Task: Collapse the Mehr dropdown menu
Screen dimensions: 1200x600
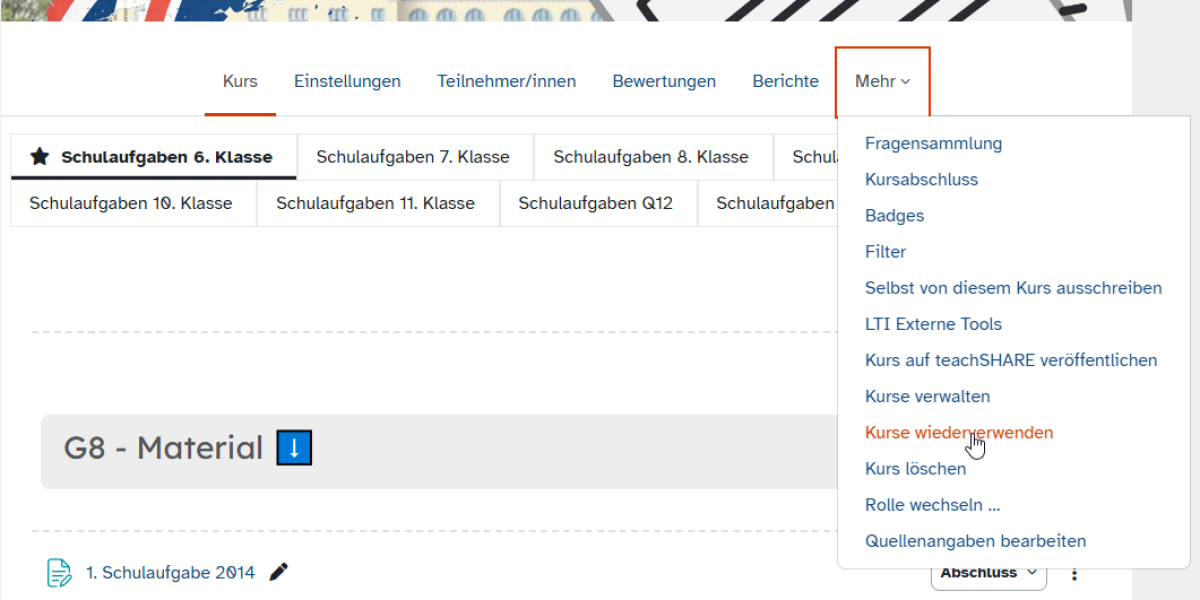Action: tap(882, 82)
